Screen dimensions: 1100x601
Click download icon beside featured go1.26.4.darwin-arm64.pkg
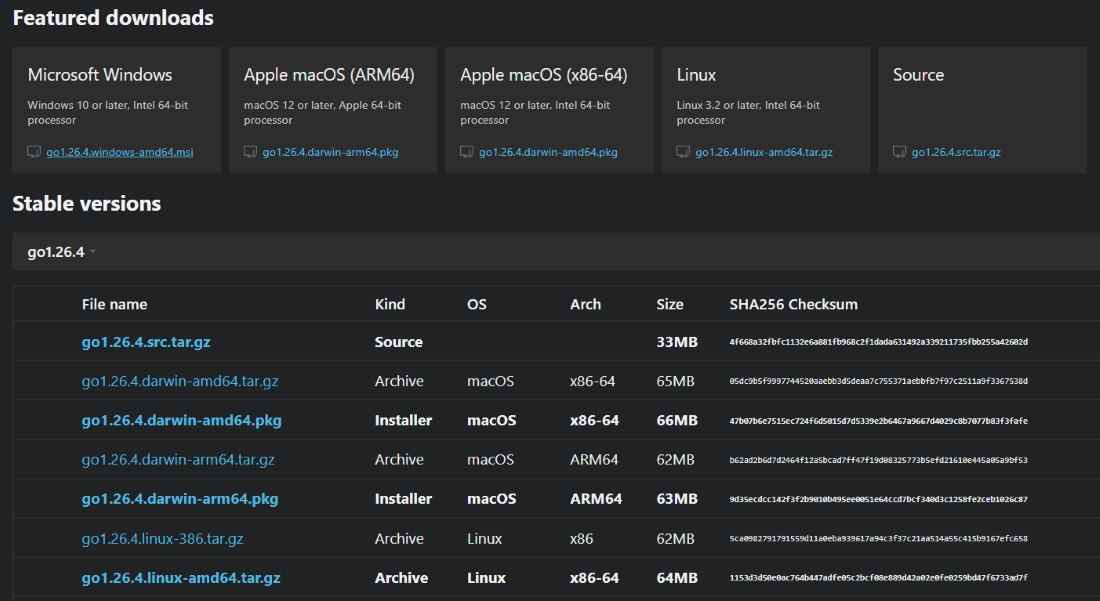click(250, 151)
